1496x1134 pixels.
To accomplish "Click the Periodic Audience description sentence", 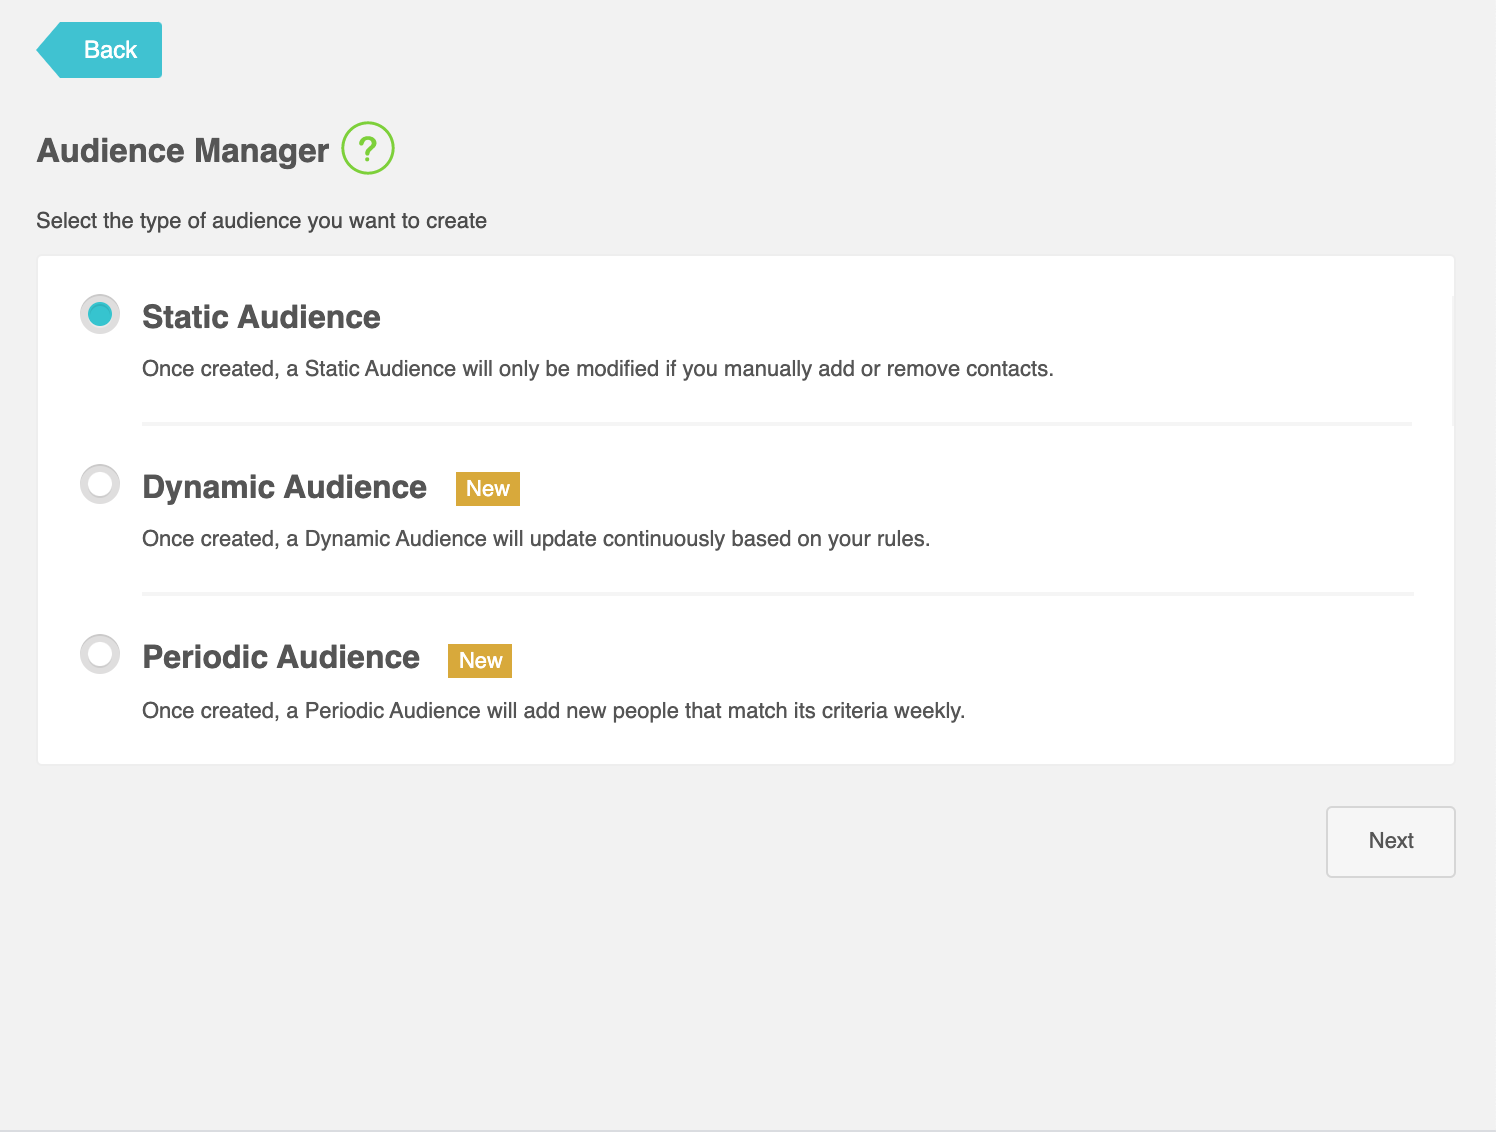I will (553, 711).
